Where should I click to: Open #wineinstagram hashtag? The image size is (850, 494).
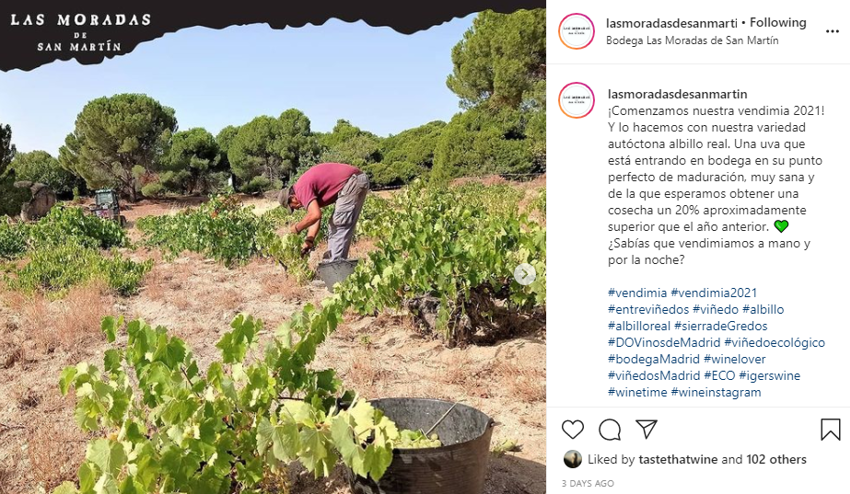click(x=716, y=392)
